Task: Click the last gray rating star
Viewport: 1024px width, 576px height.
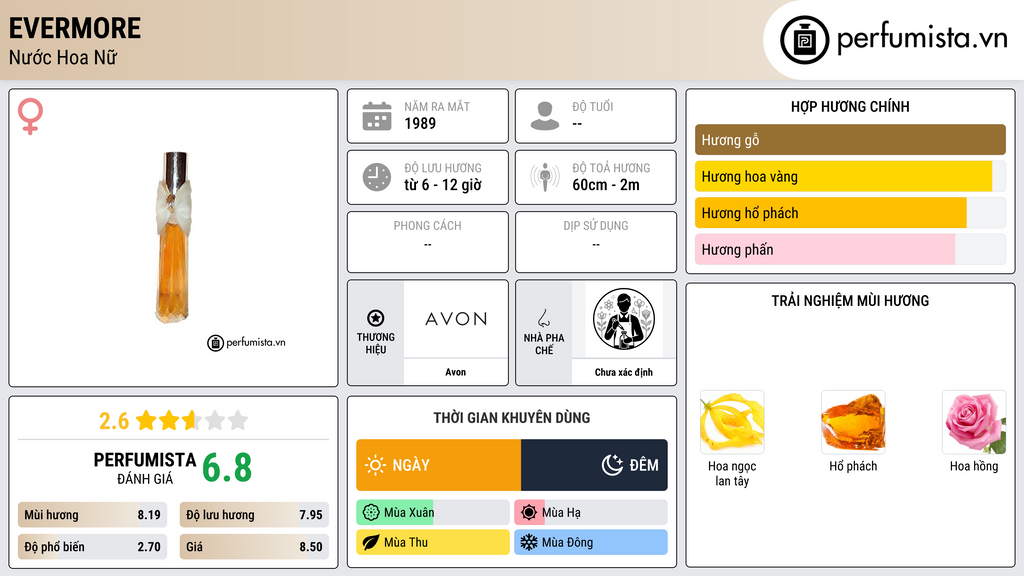Action: click(x=238, y=420)
